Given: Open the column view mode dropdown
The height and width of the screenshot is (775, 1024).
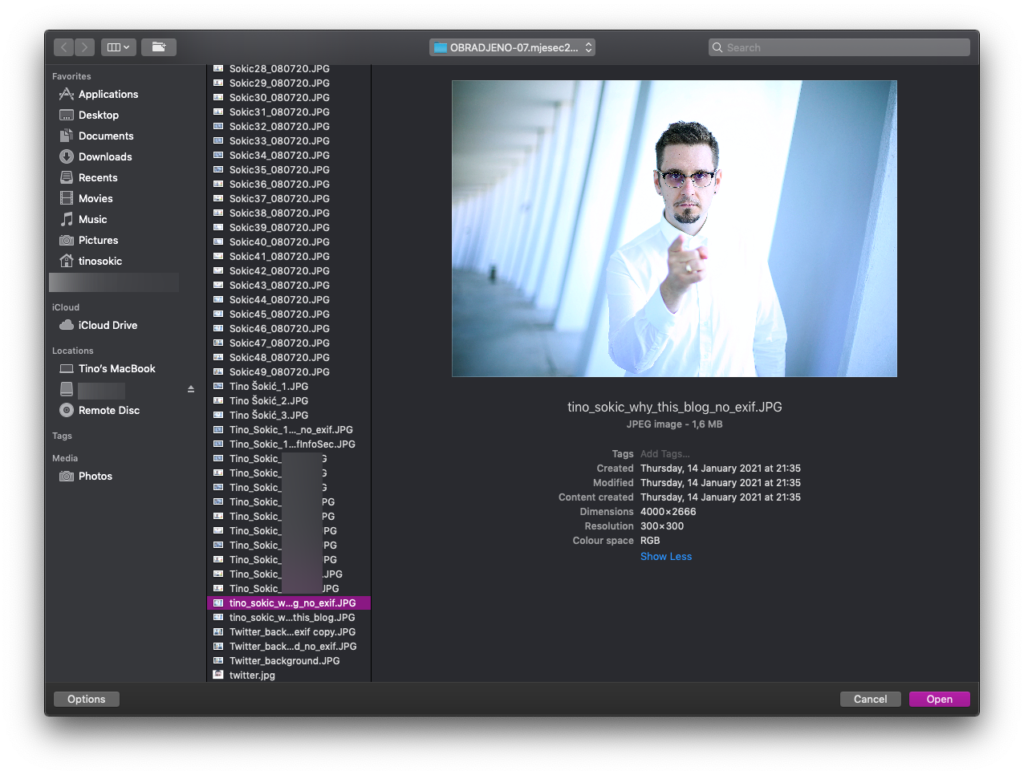Looking at the screenshot, I should point(118,47).
